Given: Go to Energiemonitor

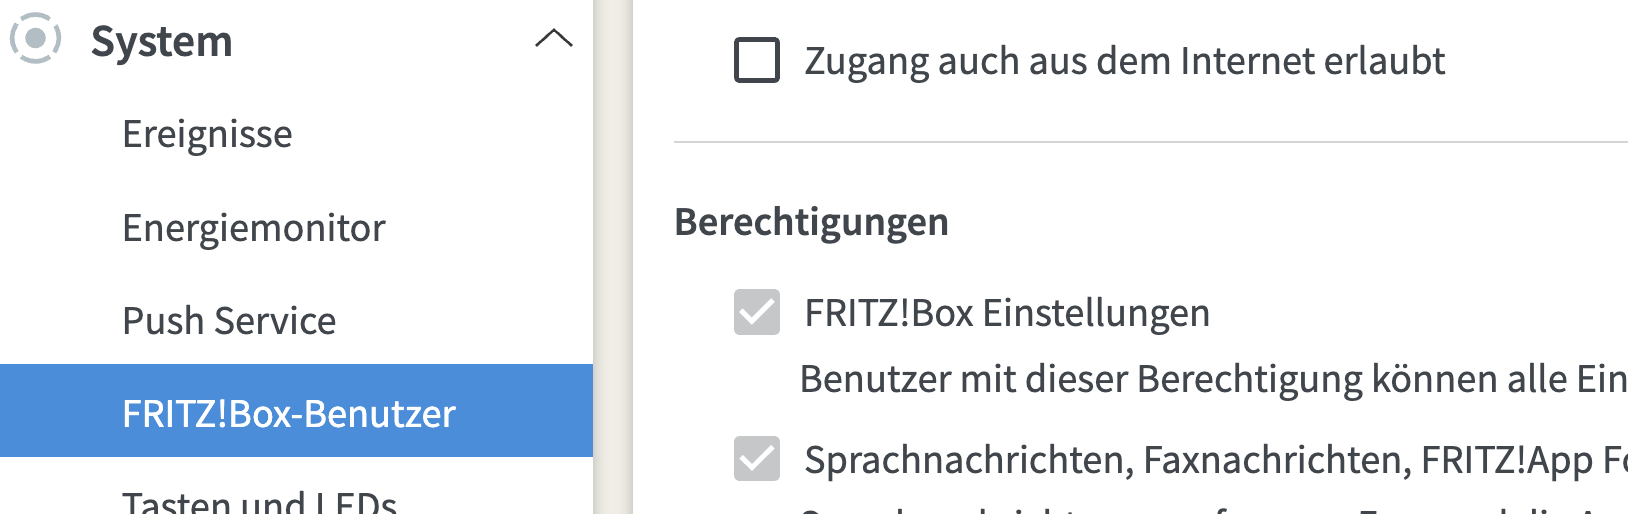Looking at the screenshot, I should pyautogui.click(x=253, y=228).
